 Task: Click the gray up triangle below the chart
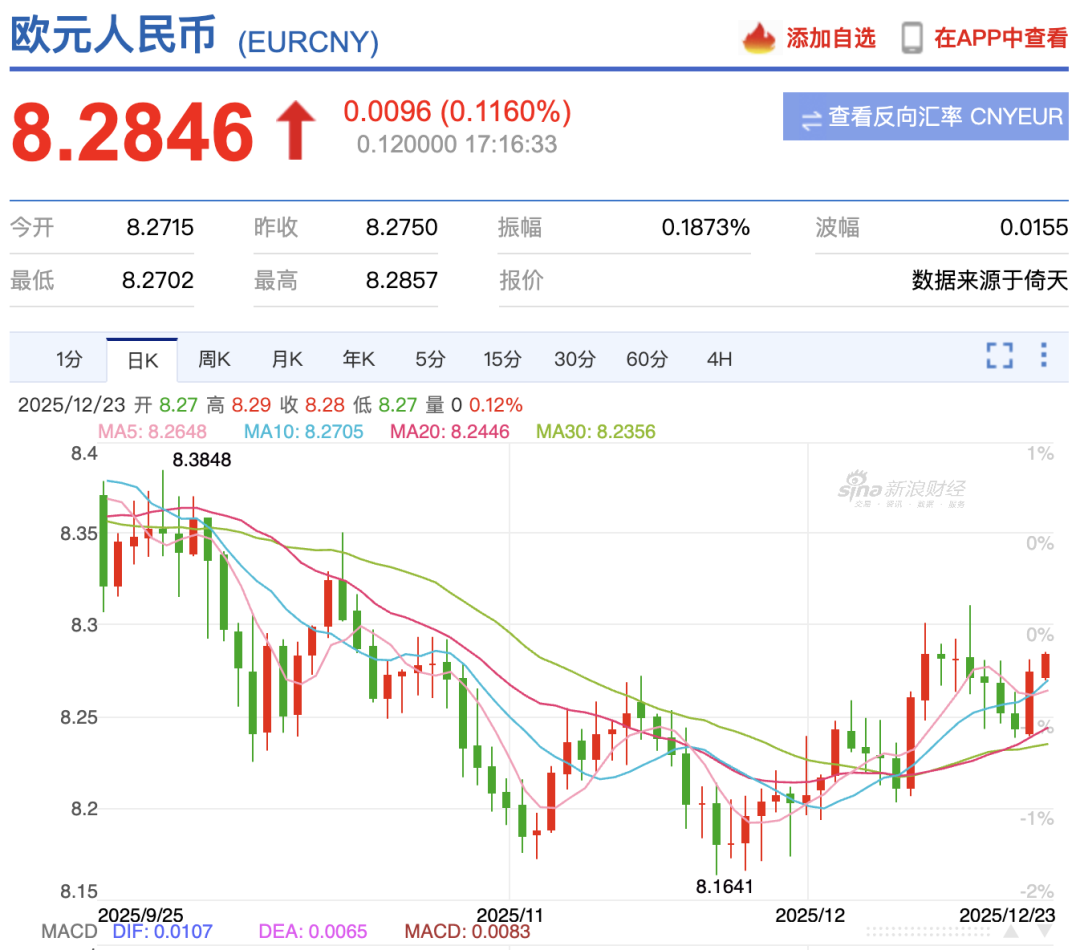[1011, 931]
